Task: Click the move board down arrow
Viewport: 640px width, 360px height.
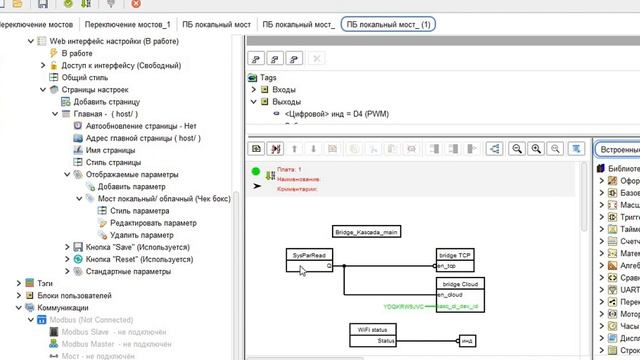Action: point(313,149)
